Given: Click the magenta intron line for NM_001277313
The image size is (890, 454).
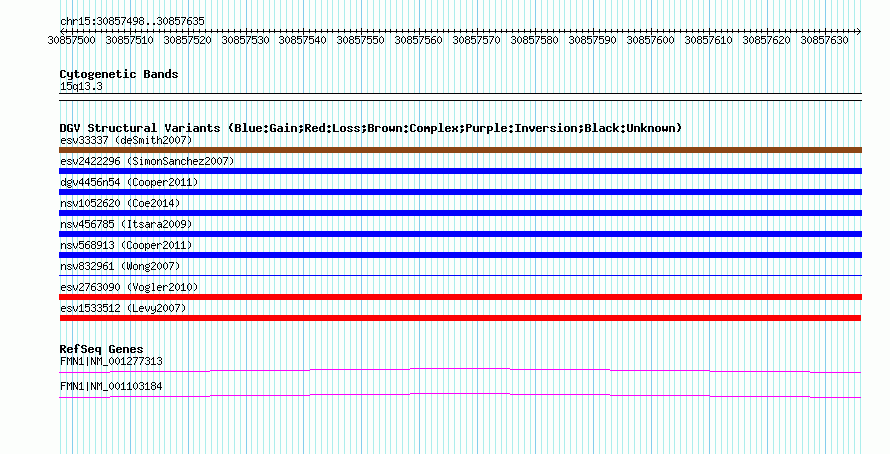Looking at the screenshot, I should (x=460, y=370).
